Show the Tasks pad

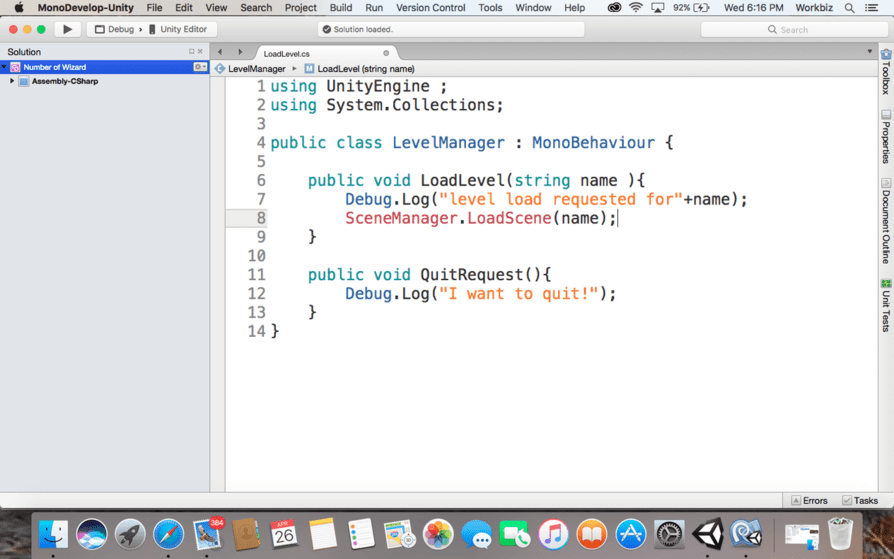pyautogui.click(x=860, y=500)
